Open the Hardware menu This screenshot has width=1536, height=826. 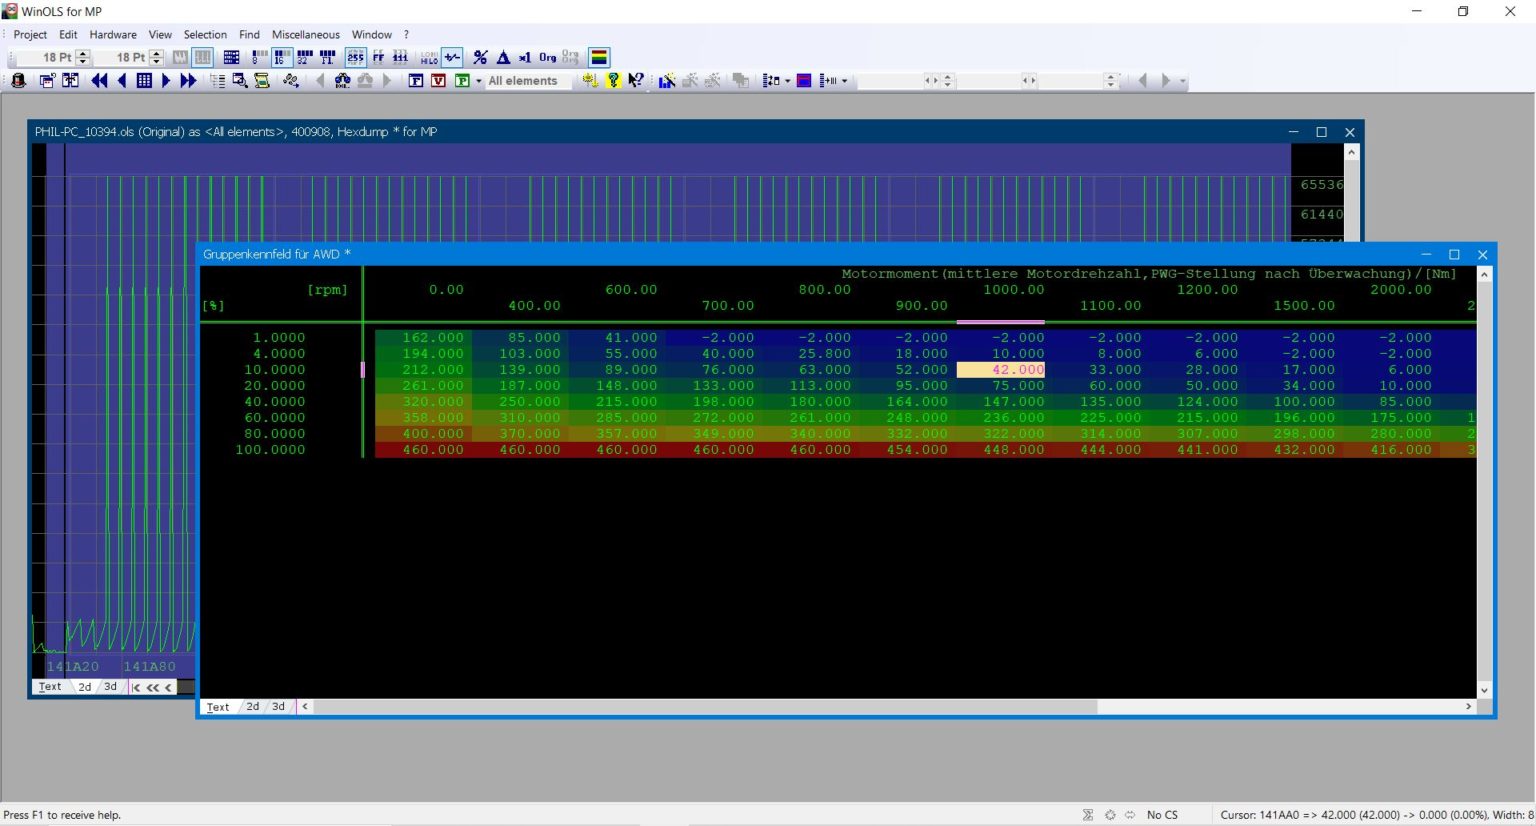pos(113,34)
